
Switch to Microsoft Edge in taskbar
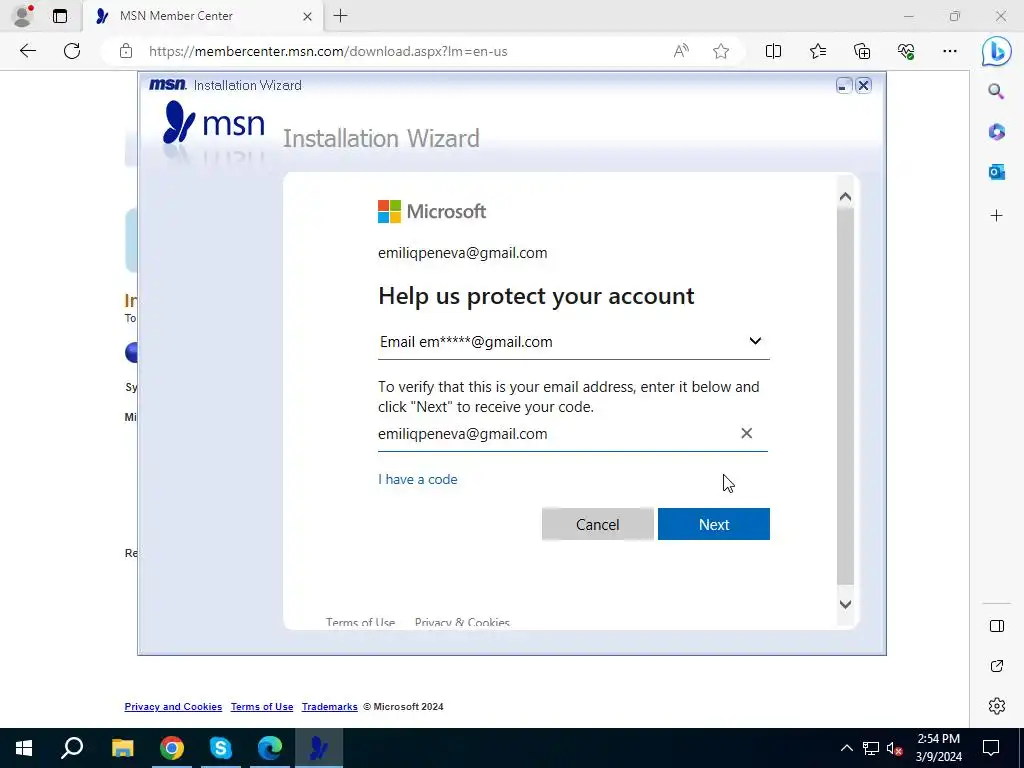270,748
